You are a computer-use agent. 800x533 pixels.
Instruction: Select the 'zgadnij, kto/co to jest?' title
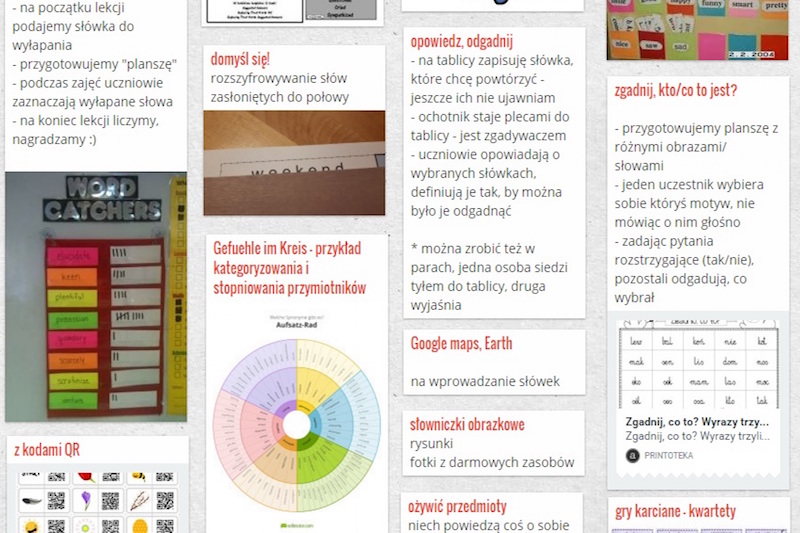[x=676, y=90]
